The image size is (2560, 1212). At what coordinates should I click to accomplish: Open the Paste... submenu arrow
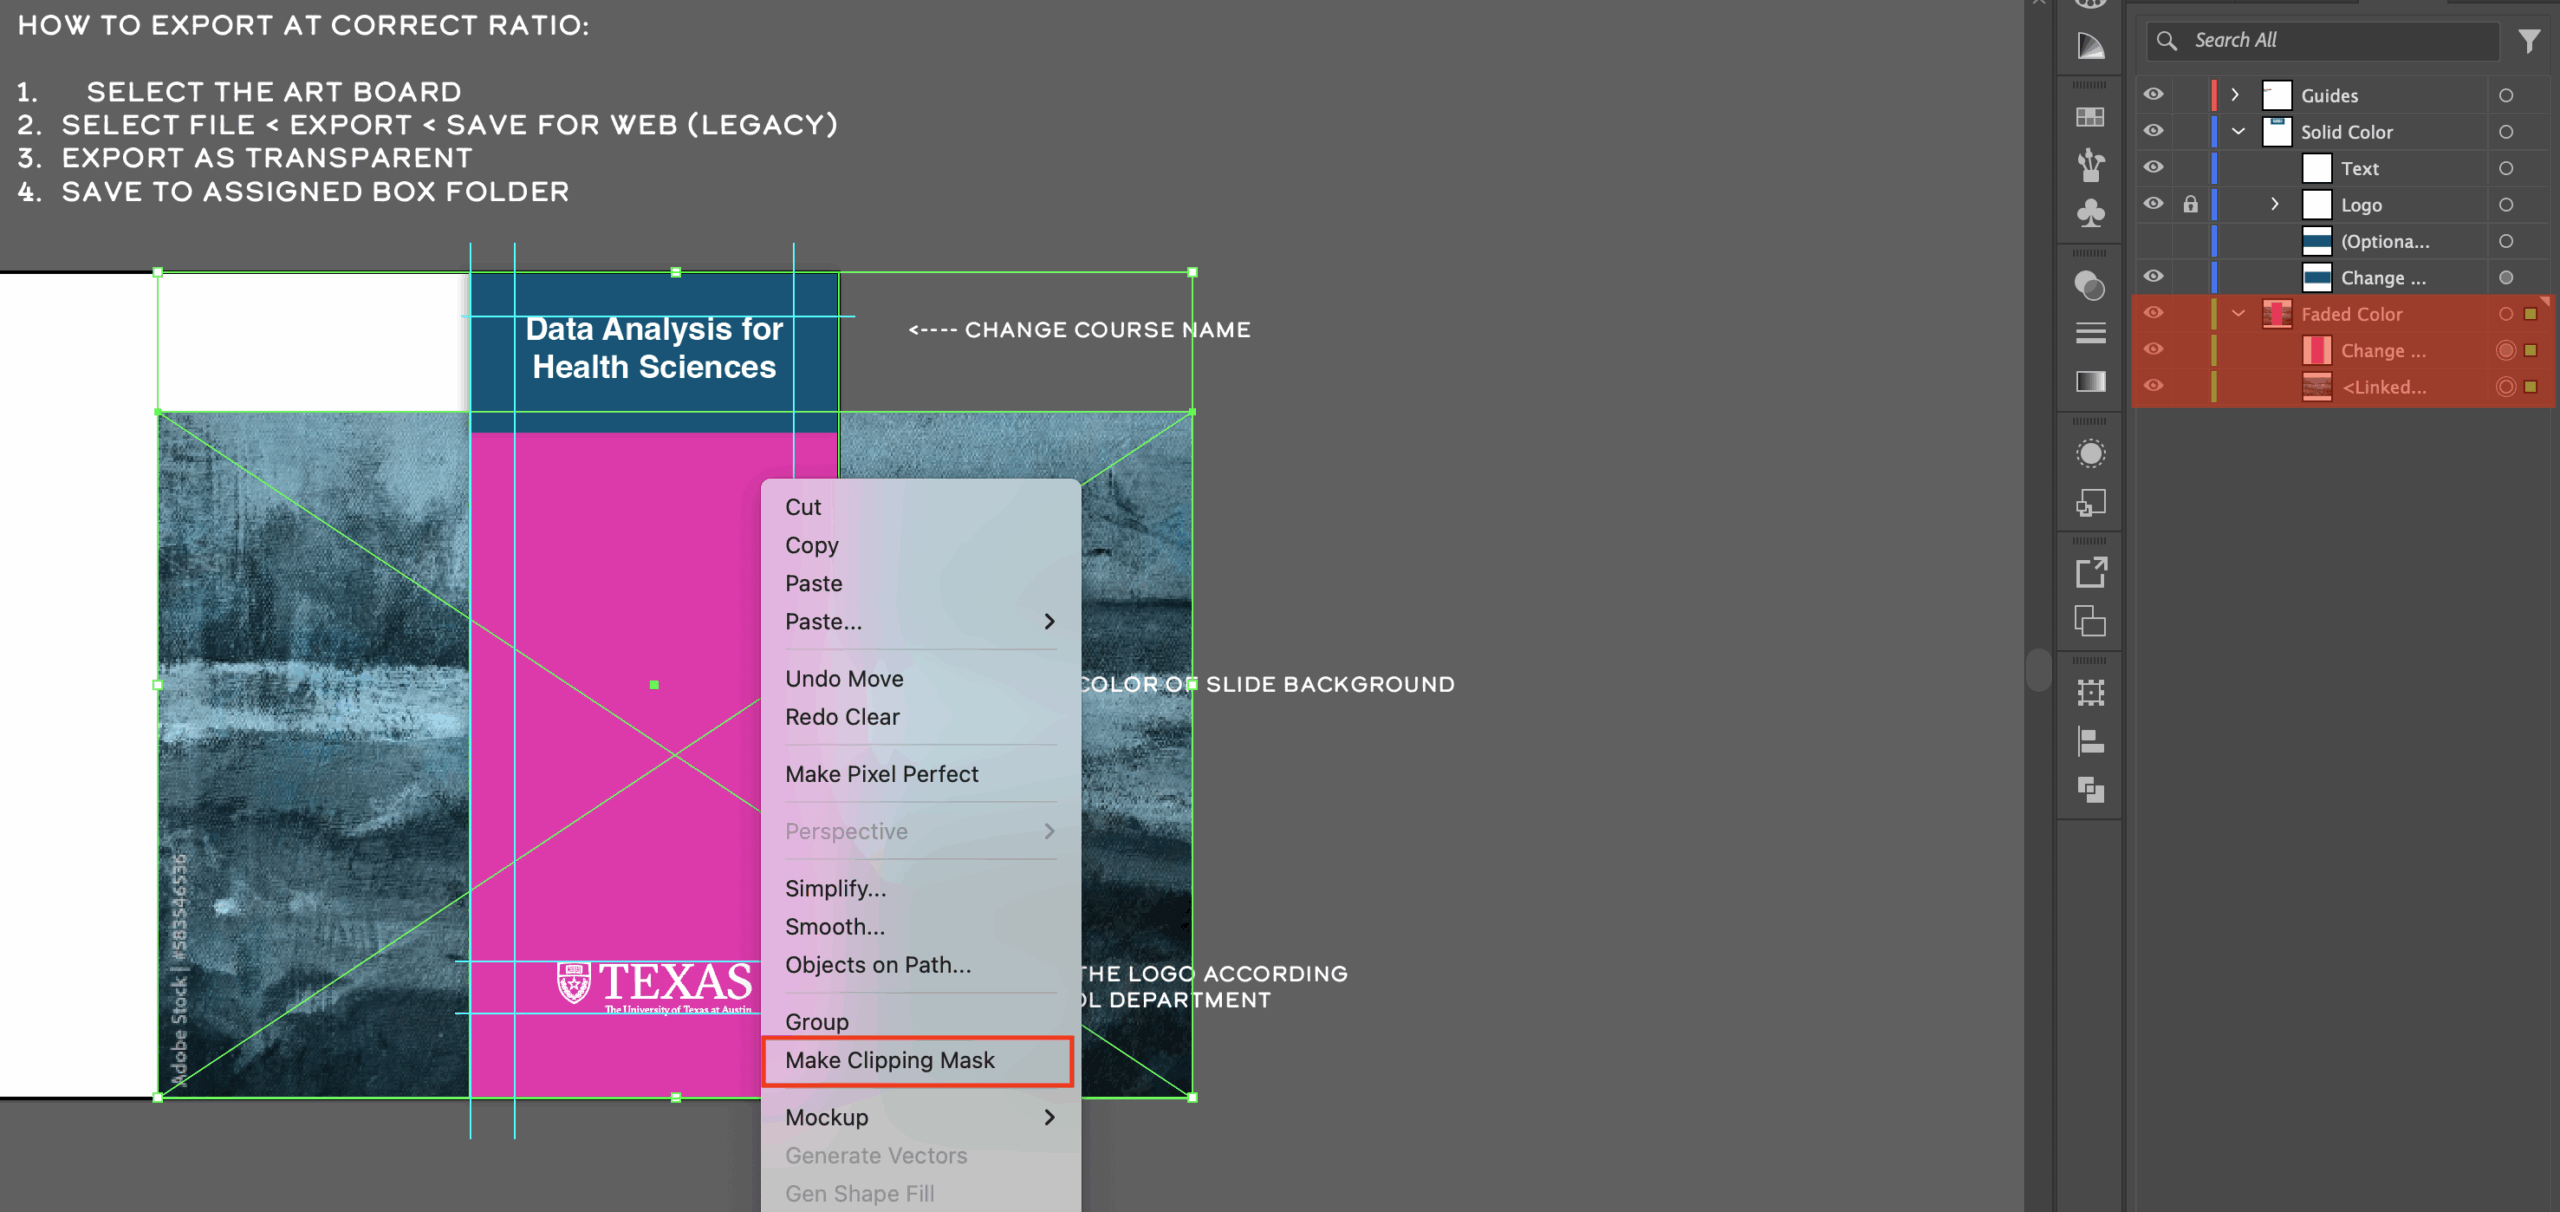(1049, 622)
